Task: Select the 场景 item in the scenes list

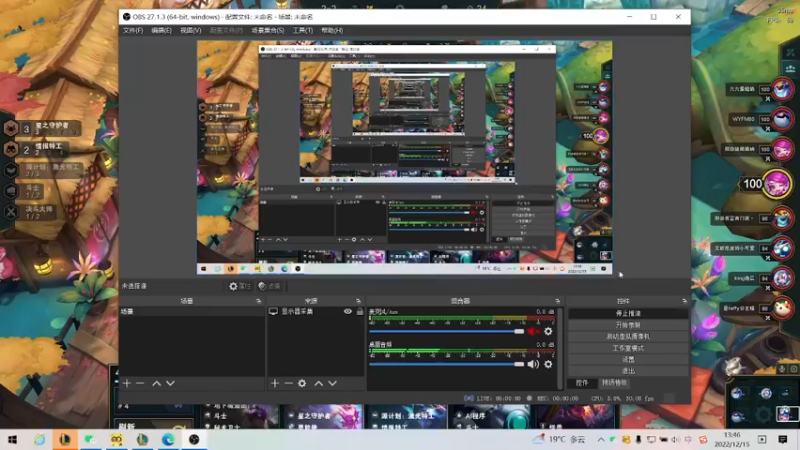Action: coord(191,311)
